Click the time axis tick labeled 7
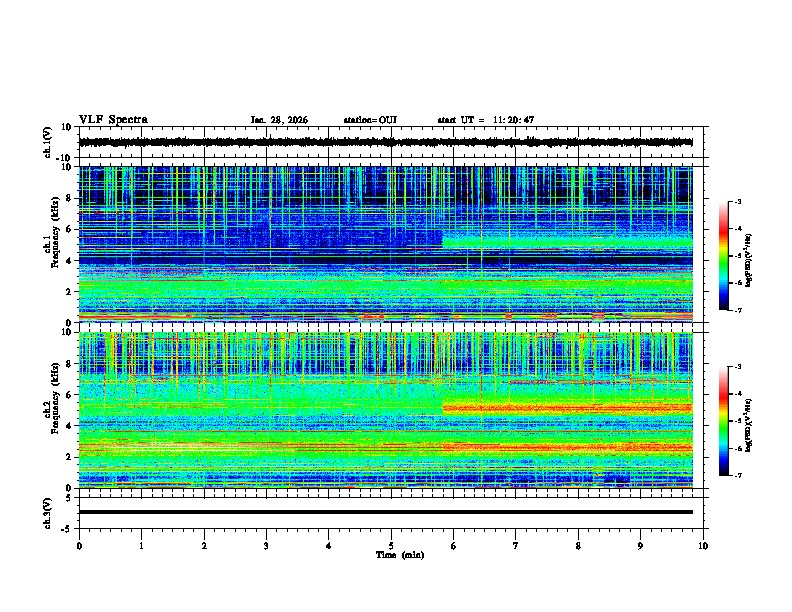The height and width of the screenshot is (612, 792). point(516,546)
